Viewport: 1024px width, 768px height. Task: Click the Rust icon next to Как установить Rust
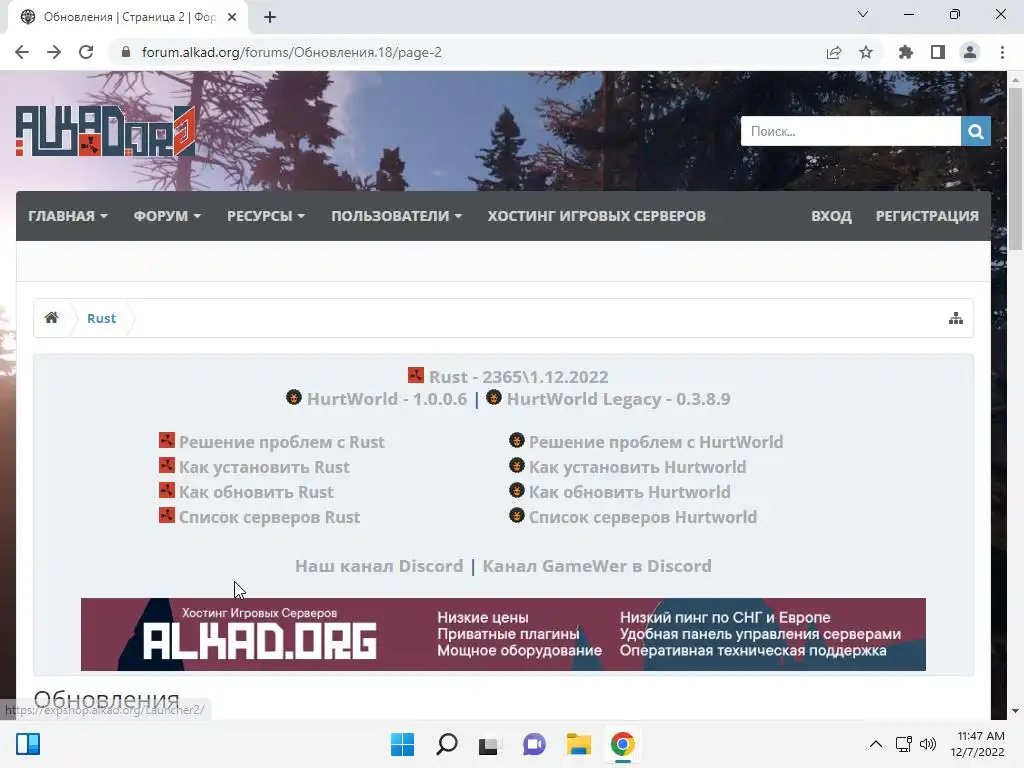coord(167,465)
